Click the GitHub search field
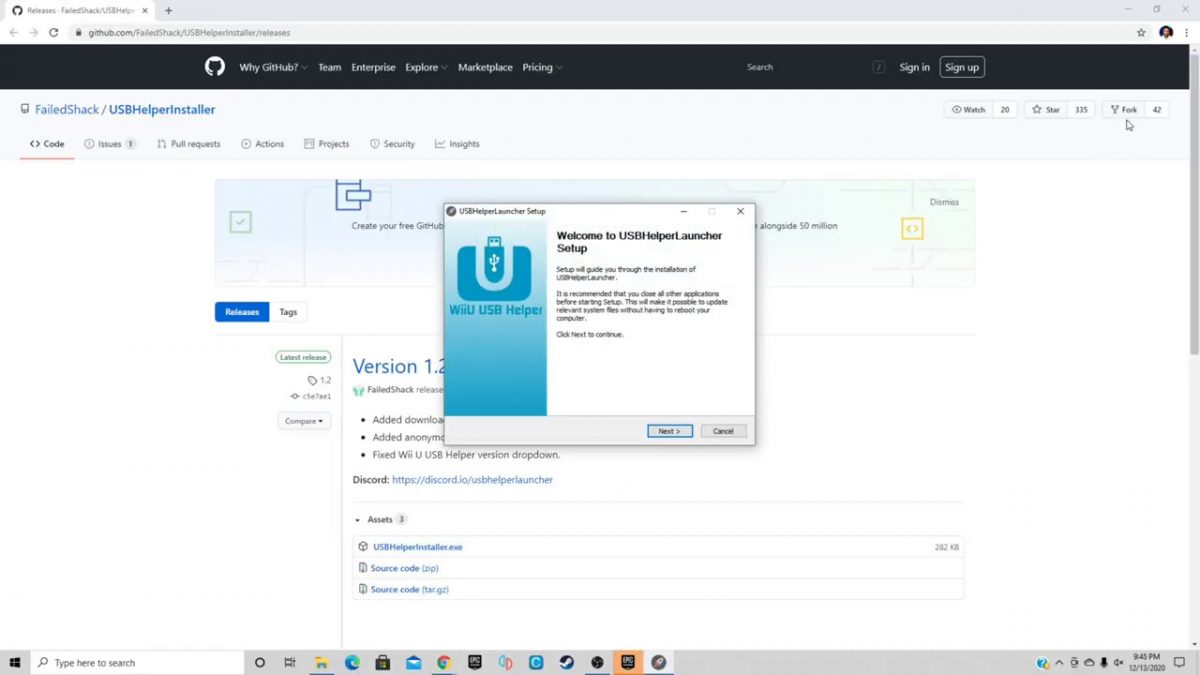 [x=800, y=67]
